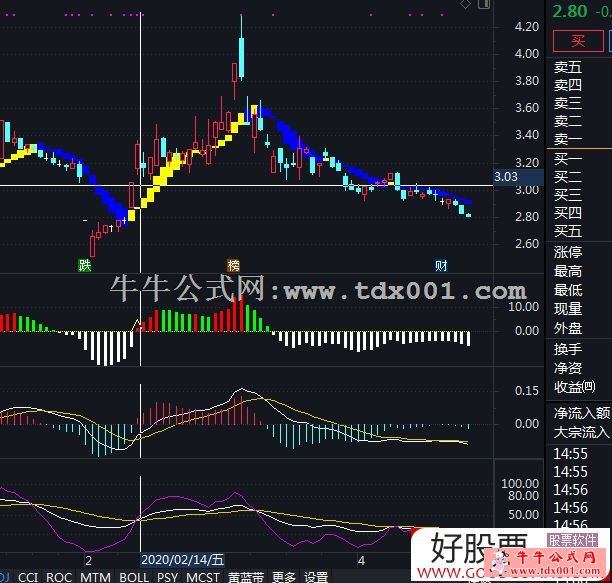This screenshot has width=612, height=583.
Task: Click the 涨停 limit-up label
Action: click(x=568, y=252)
